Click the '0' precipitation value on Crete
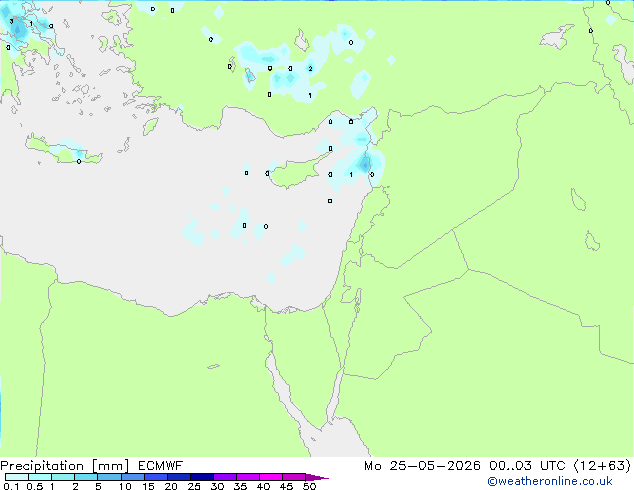Screen dimensions: 634x490 [x=79, y=161]
